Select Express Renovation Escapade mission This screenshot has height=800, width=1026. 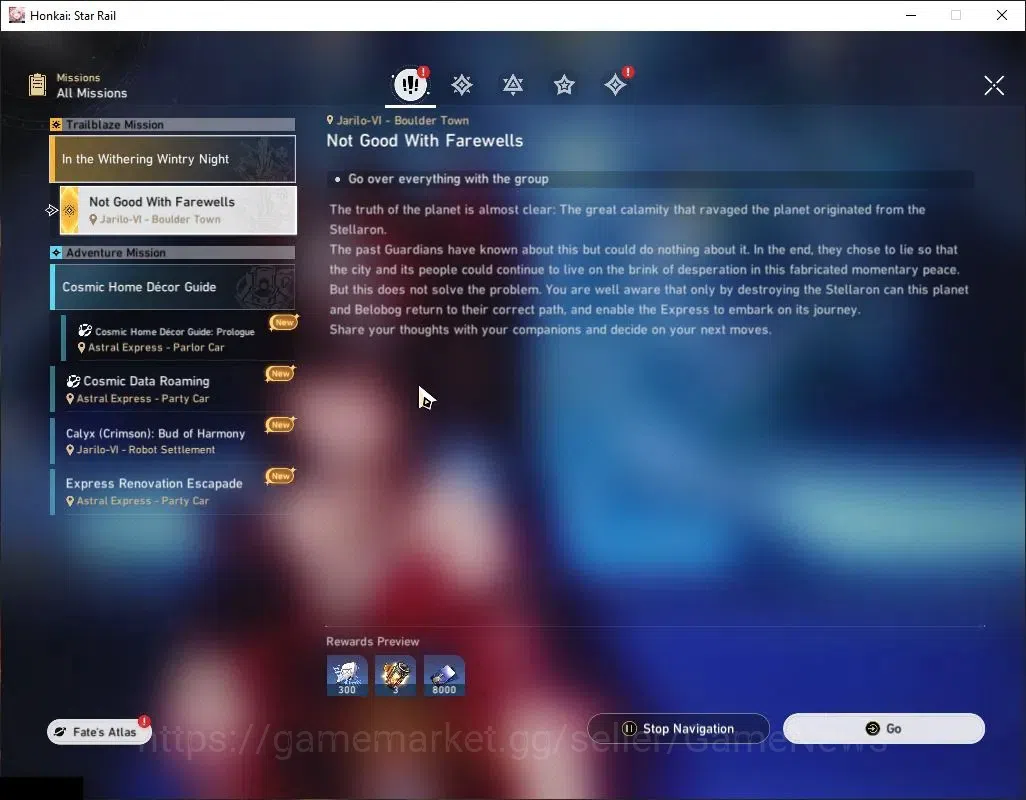click(x=173, y=491)
